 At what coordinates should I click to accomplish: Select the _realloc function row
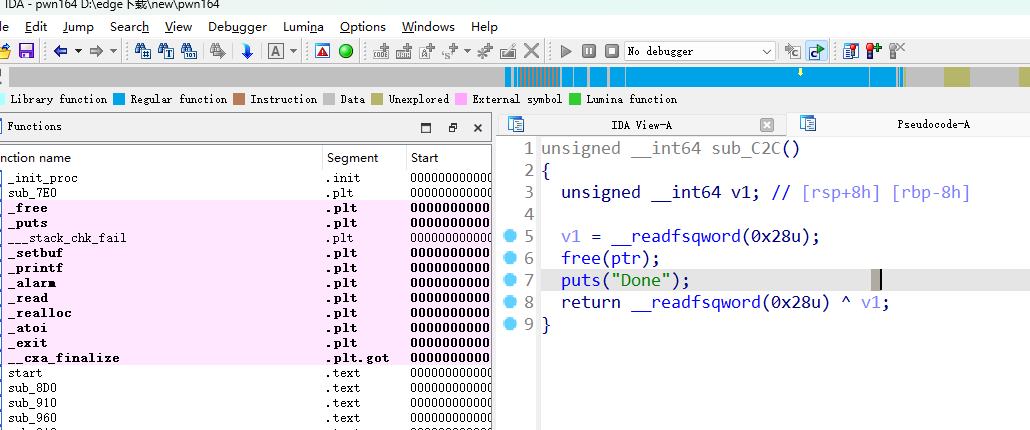coord(246,313)
